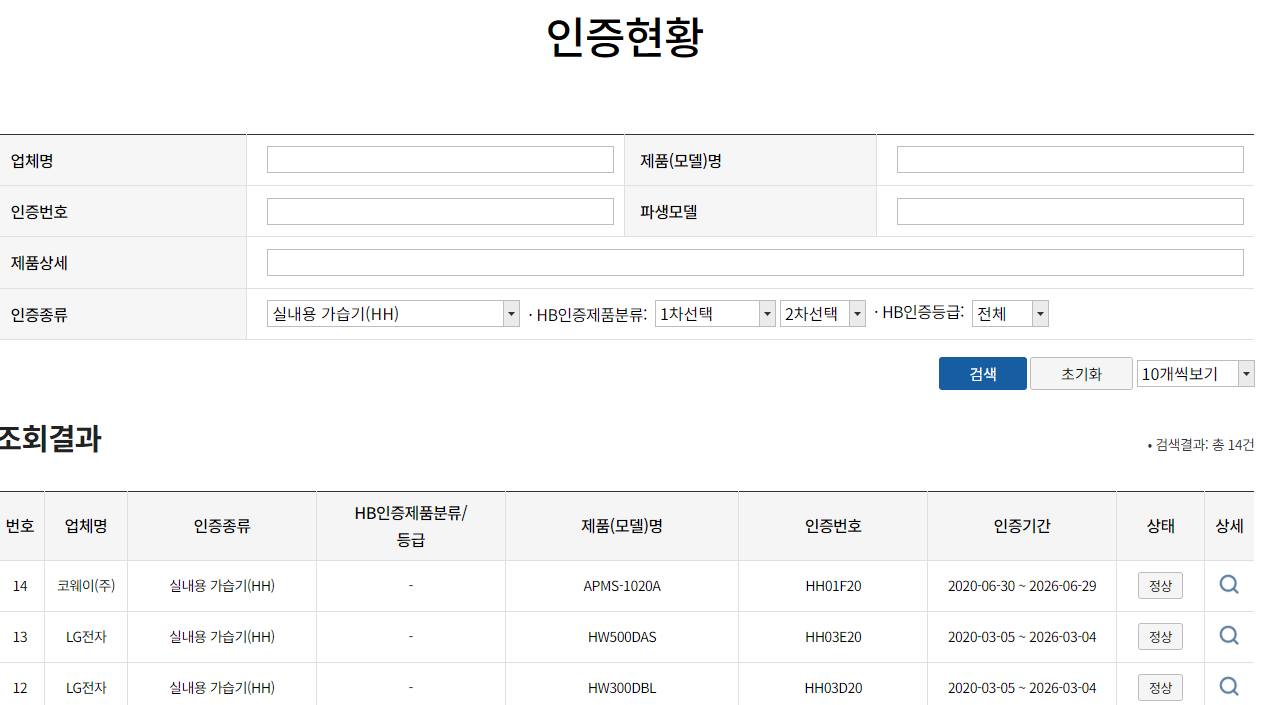Click the 정상 status badge for HW500DAS
The height and width of the screenshot is (705, 1262).
(1159, 636)
